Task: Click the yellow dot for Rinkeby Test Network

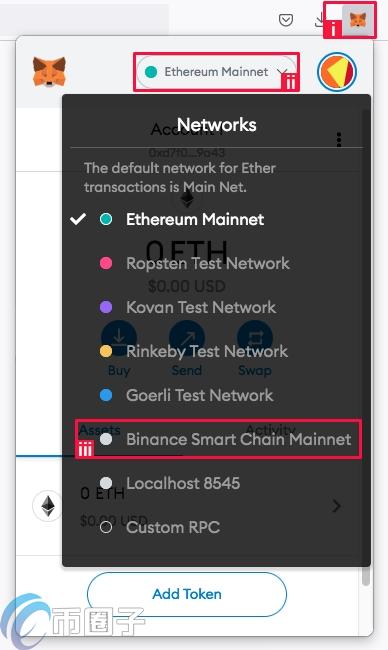Action: (x=106, y=352)
